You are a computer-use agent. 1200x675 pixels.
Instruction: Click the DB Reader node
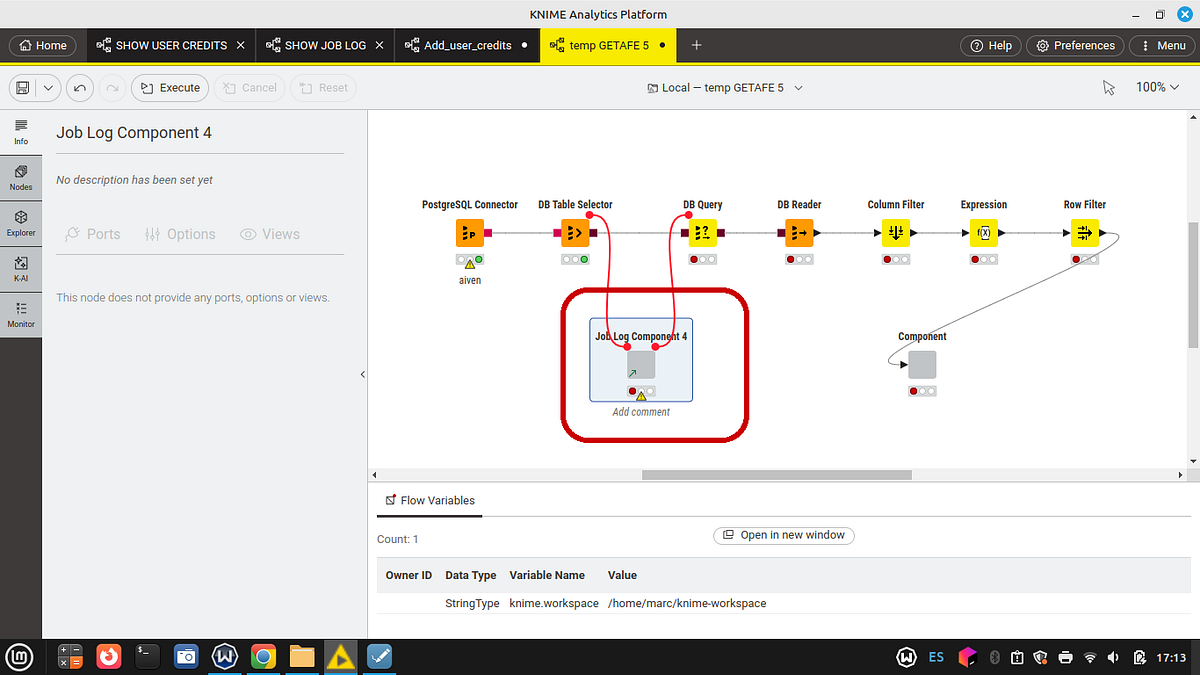pos(799,233)
